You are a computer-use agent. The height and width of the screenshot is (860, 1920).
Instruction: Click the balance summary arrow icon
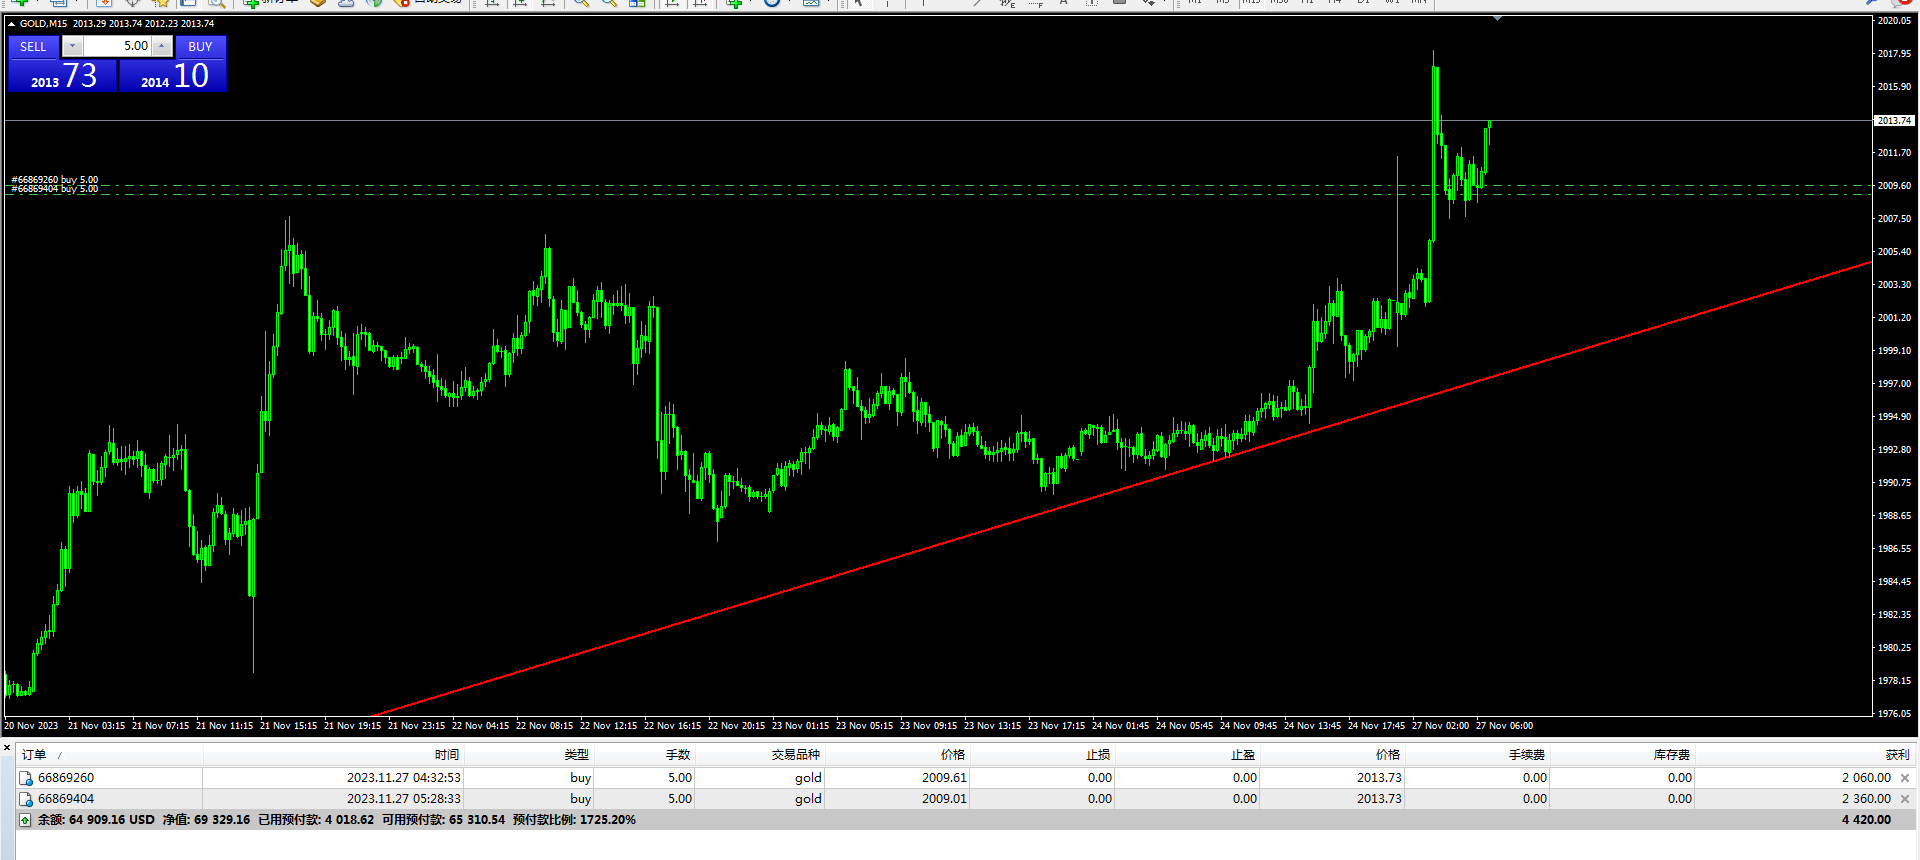click(x=25, y=820)
